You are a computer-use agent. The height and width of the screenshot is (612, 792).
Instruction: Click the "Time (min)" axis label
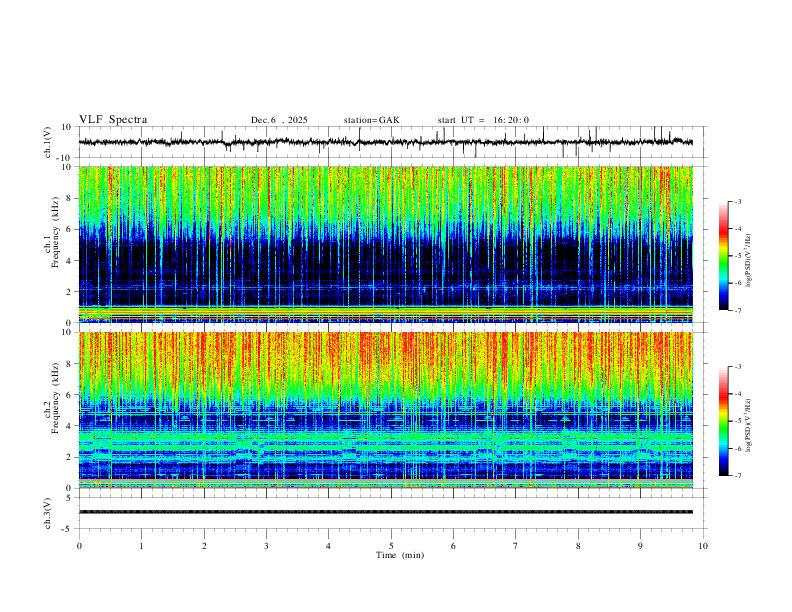[400, 555]
